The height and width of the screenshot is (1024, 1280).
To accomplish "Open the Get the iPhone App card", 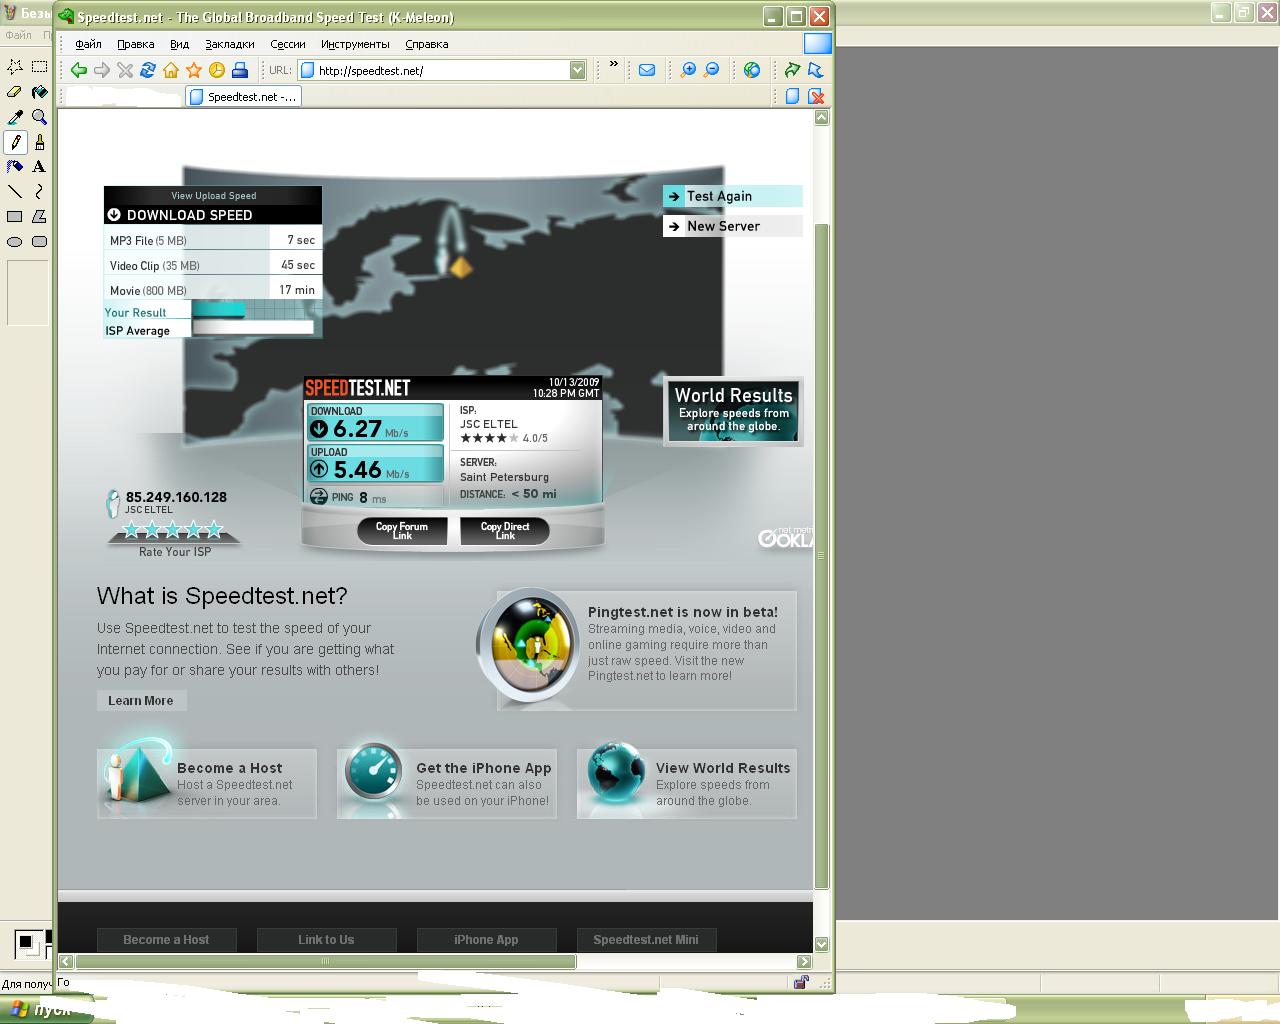I will [x=447, y=784].
